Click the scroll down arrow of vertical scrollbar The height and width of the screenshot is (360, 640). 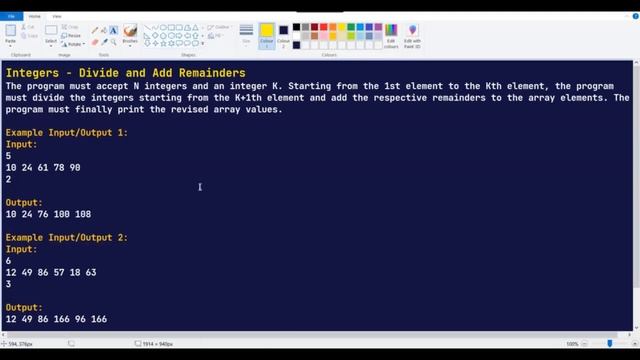tap(636, 328)
